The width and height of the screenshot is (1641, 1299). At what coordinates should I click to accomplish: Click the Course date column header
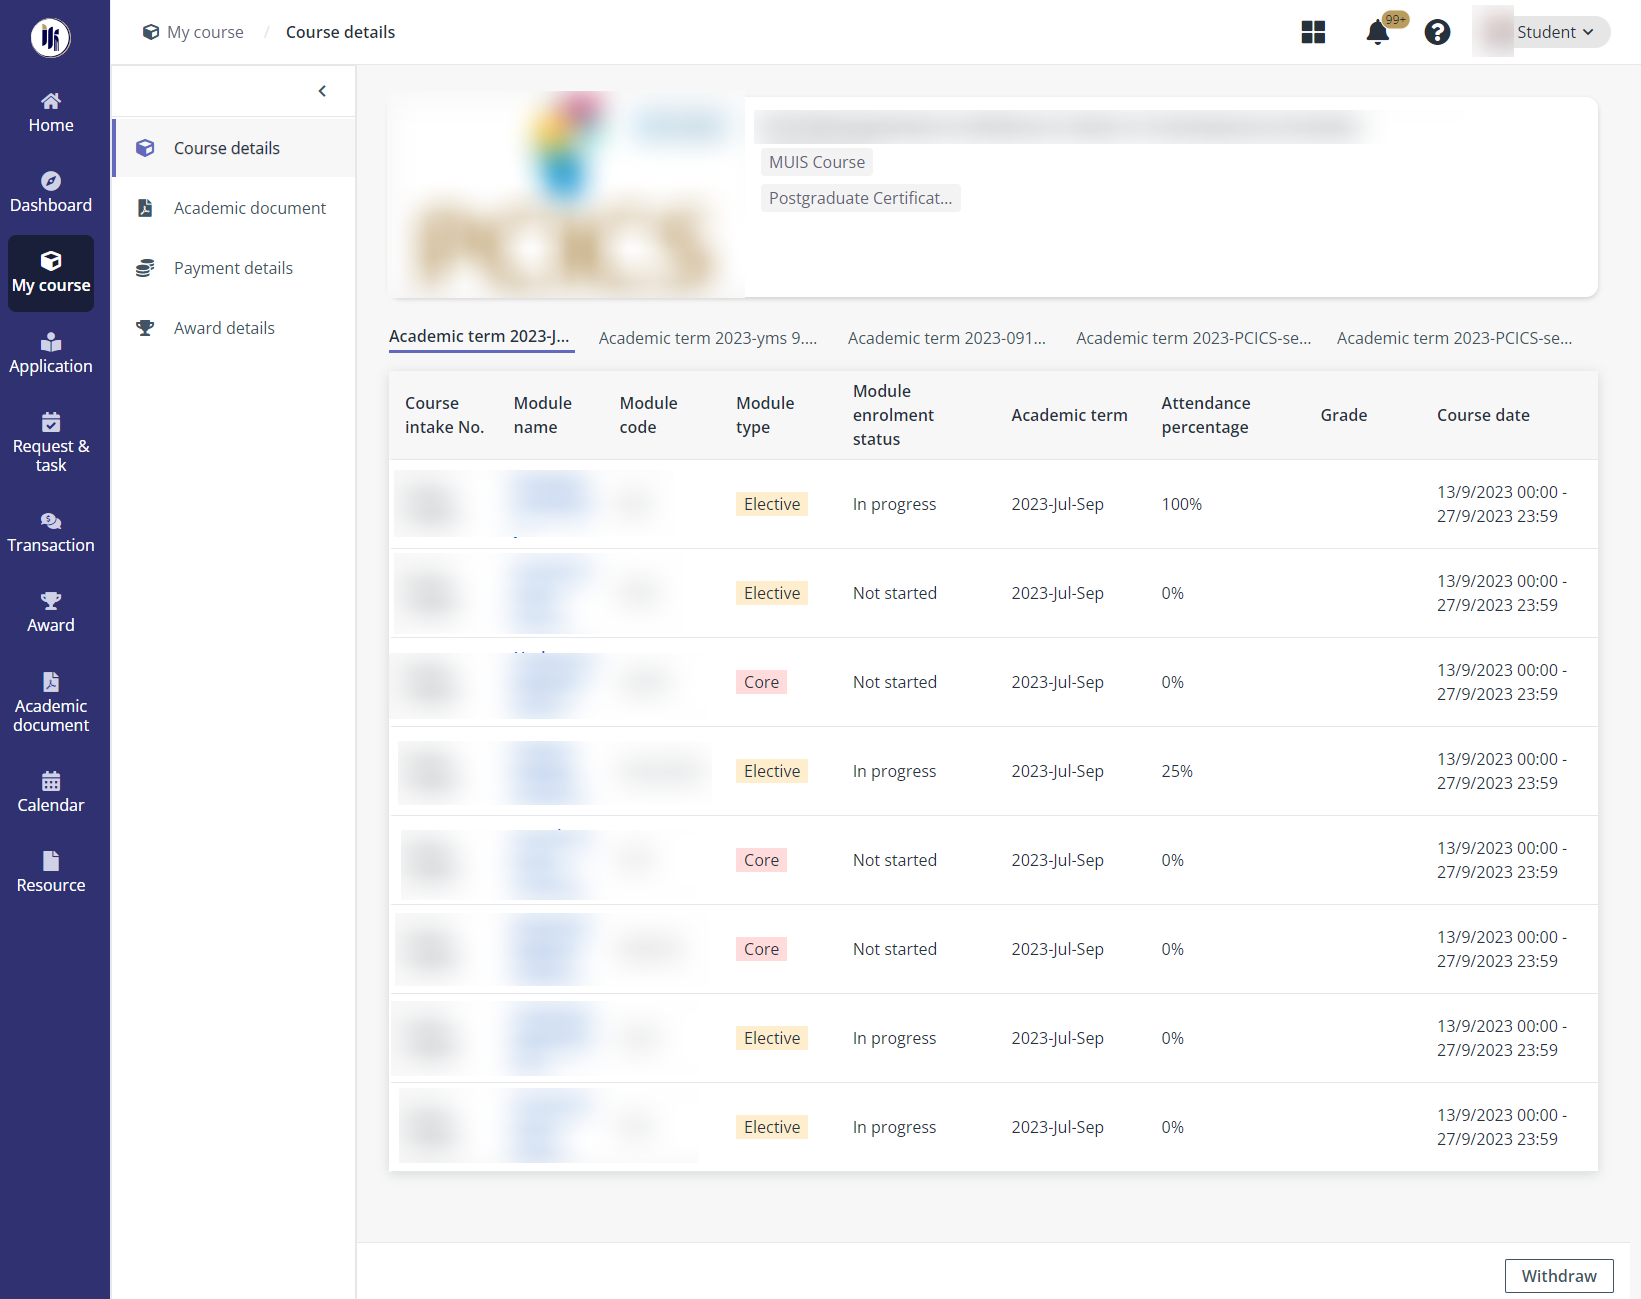tap(1483, 415)
